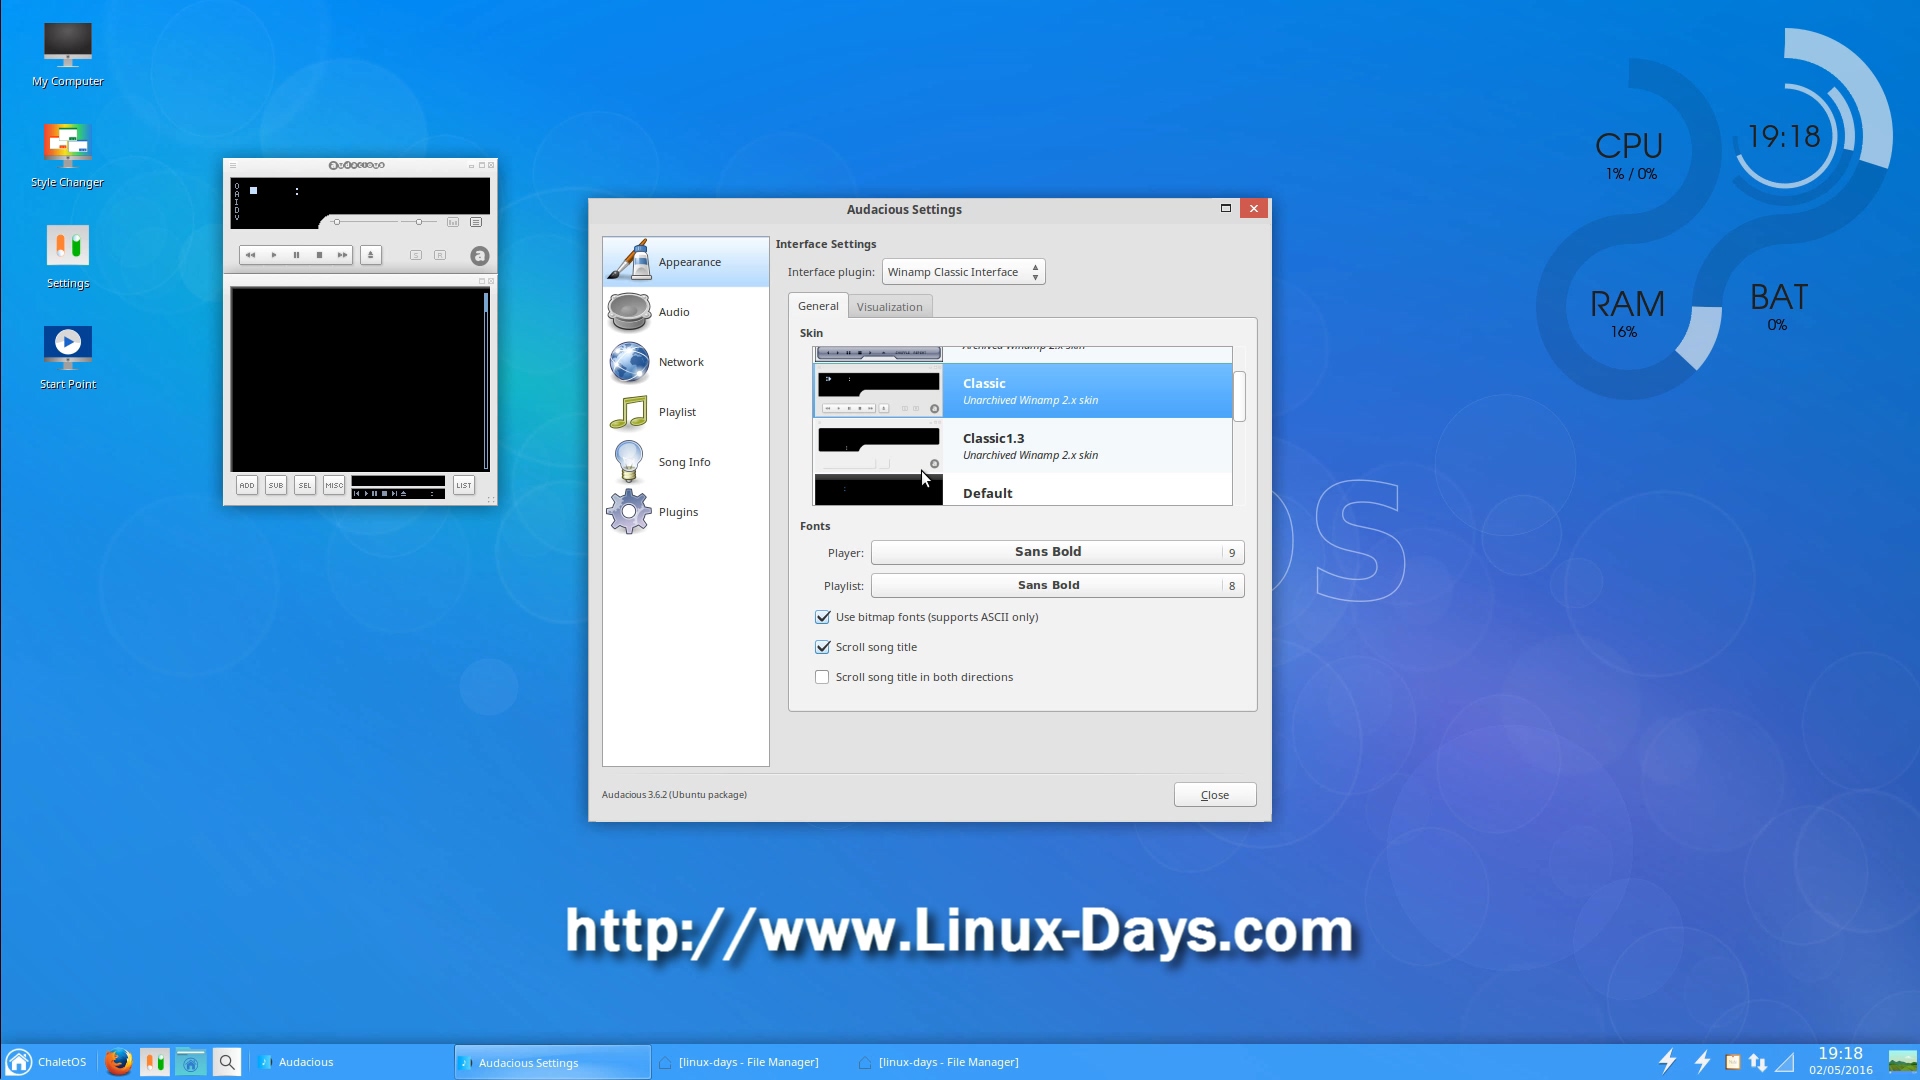This screenshot has width=1920, height=1080.
Task: Select Appearance in the settings sidebar
Action: [x=686, y=262]
